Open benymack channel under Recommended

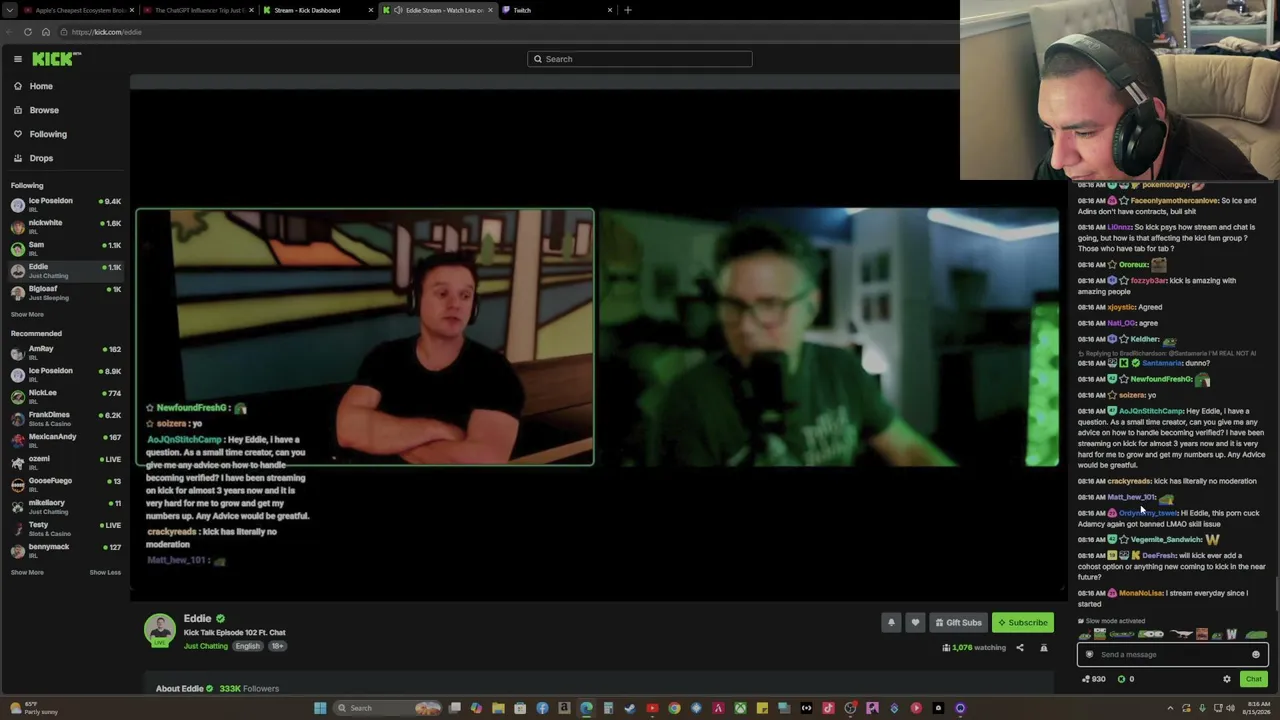pos(65,549)
